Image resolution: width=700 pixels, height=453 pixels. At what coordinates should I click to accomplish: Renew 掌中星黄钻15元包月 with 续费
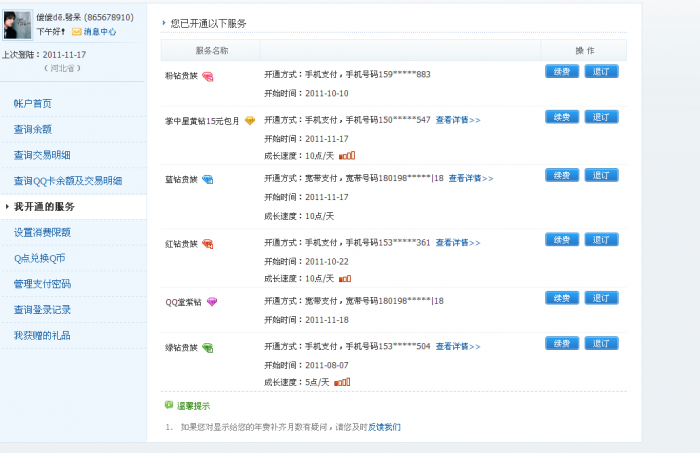pyautogui.click(x=562, y=117)
